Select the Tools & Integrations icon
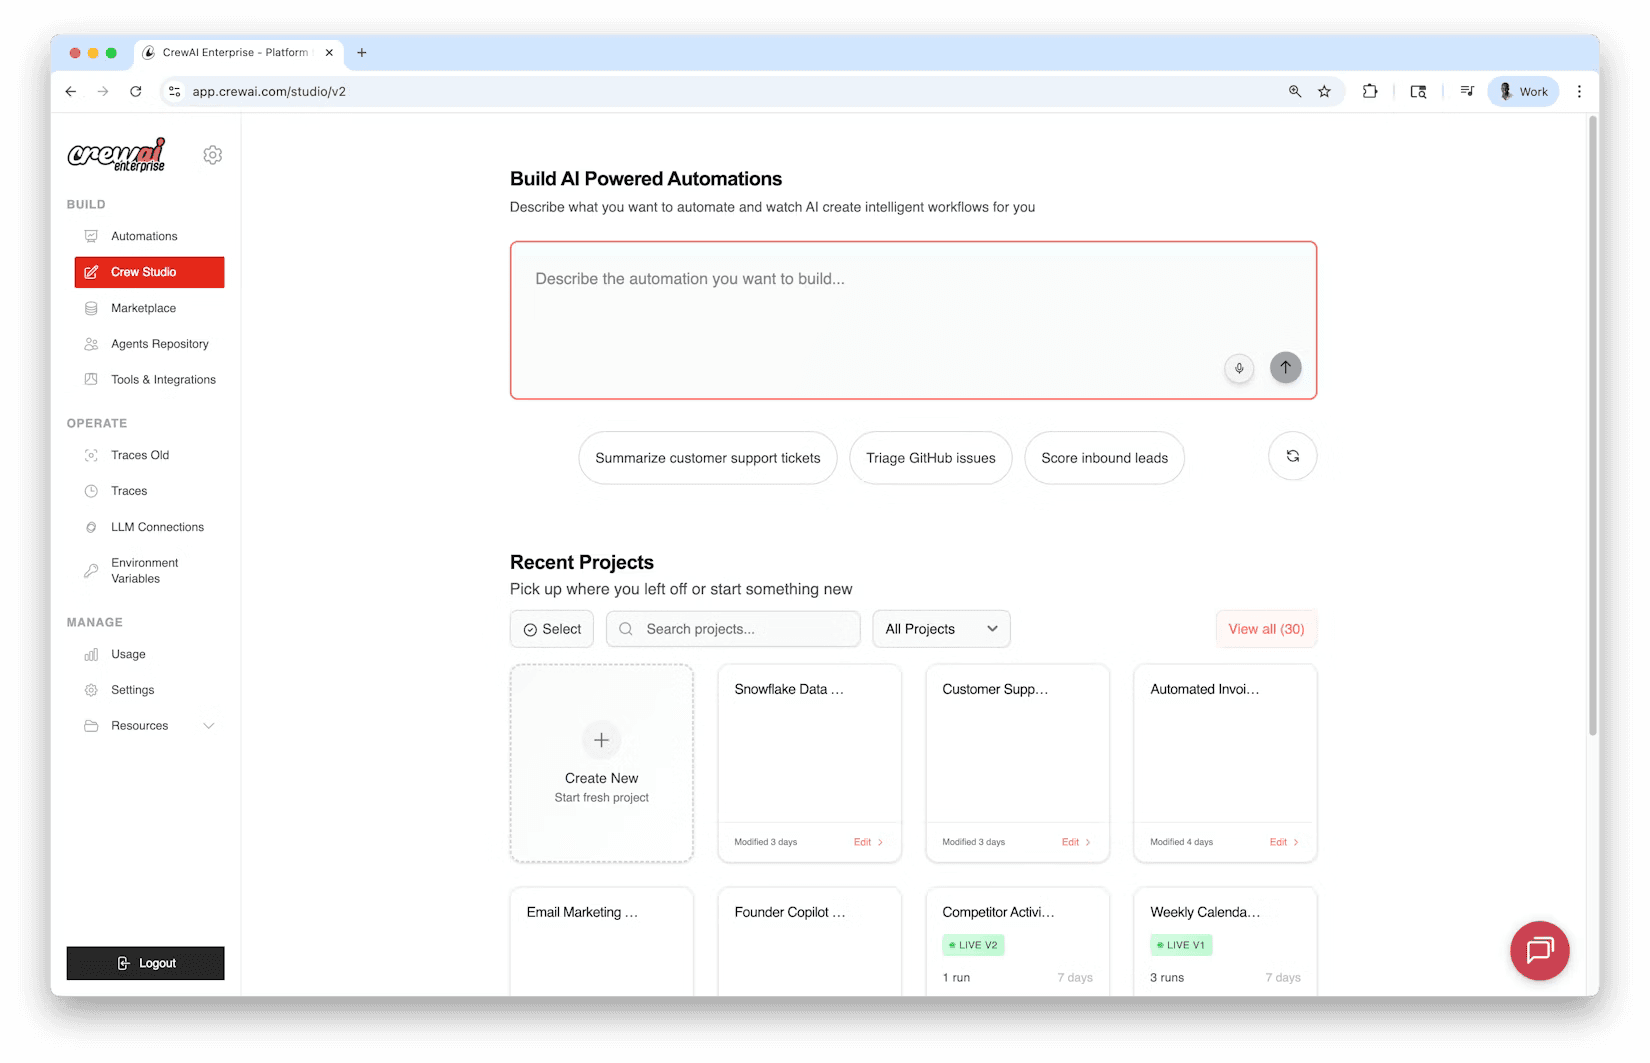1650x1063 pixels. coord(91,379)
